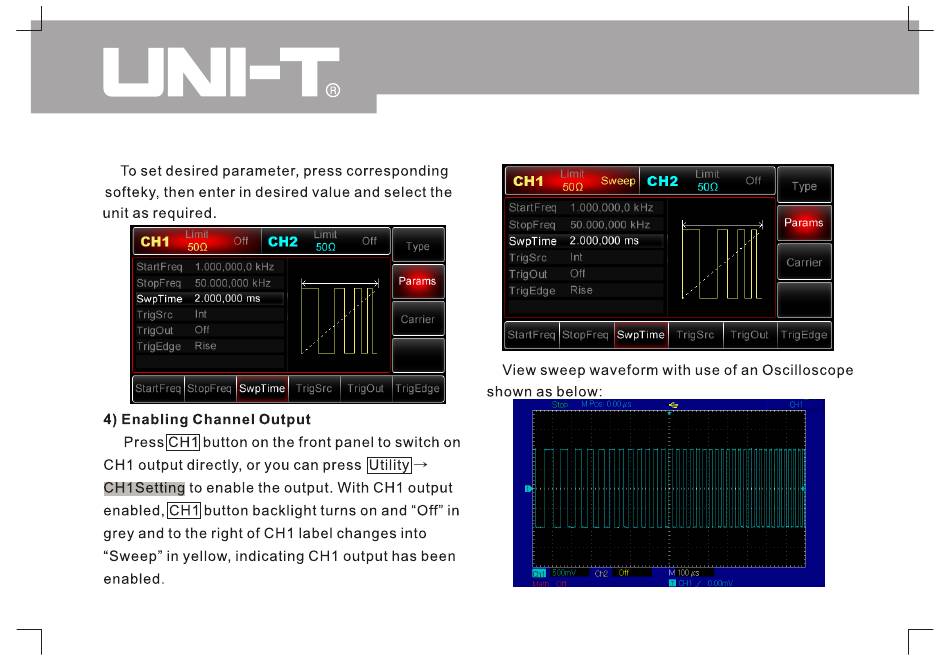Click the TrigSrc Int row on the CH1-Off screen

pos(209,314)
